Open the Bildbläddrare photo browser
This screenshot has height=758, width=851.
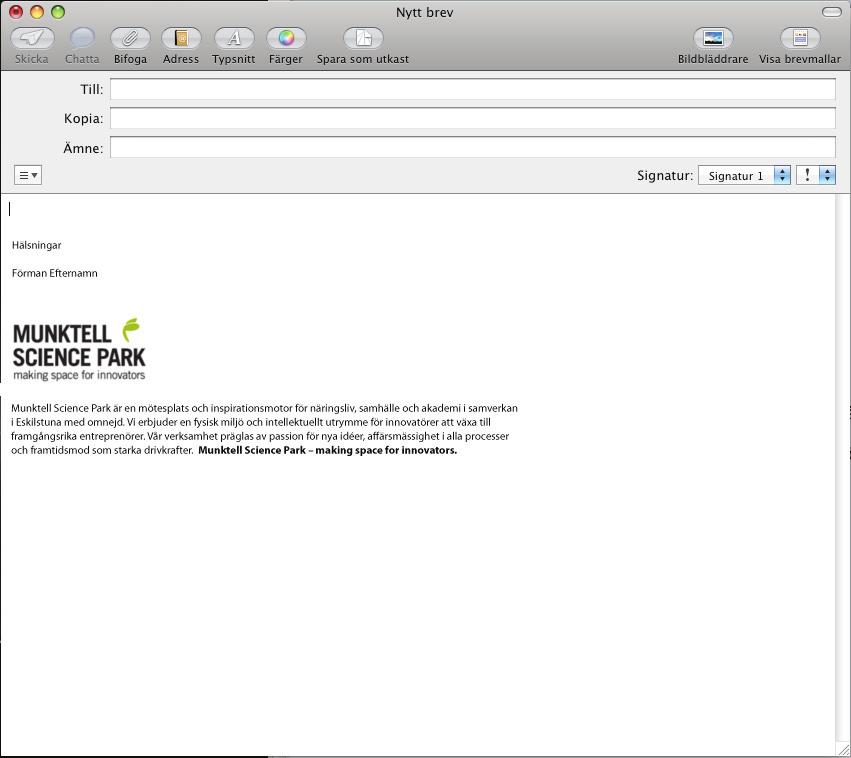713,38
